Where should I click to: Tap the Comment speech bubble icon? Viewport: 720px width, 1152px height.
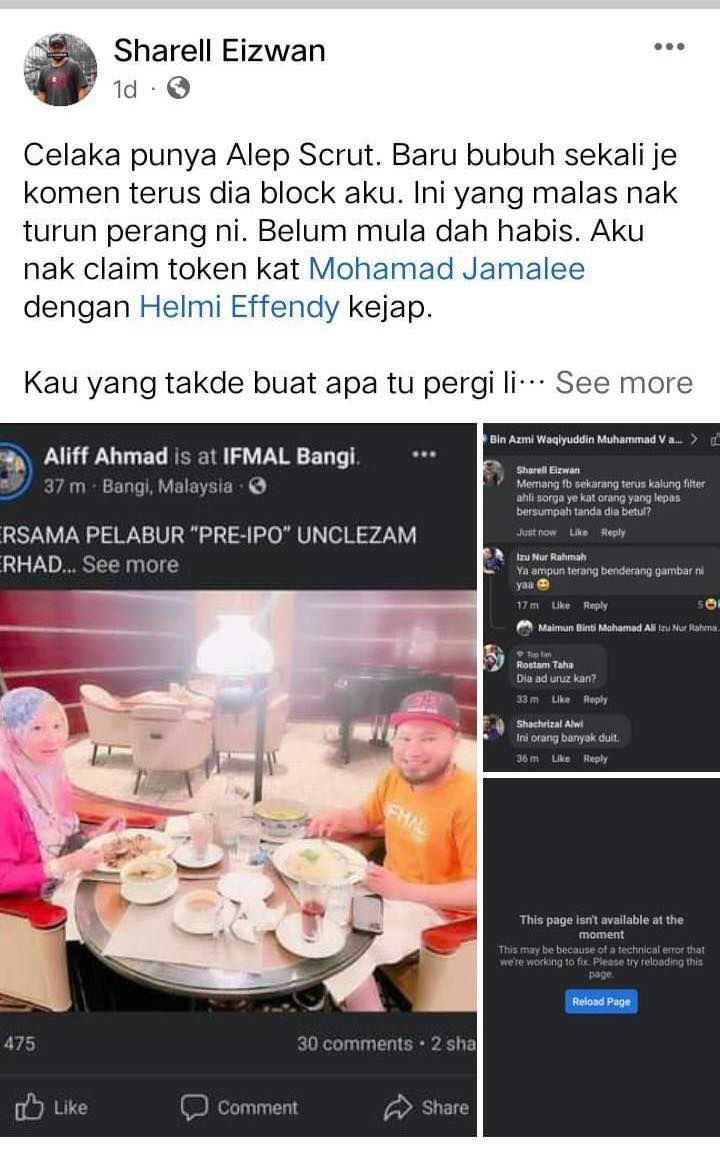tap(194, 1106)
